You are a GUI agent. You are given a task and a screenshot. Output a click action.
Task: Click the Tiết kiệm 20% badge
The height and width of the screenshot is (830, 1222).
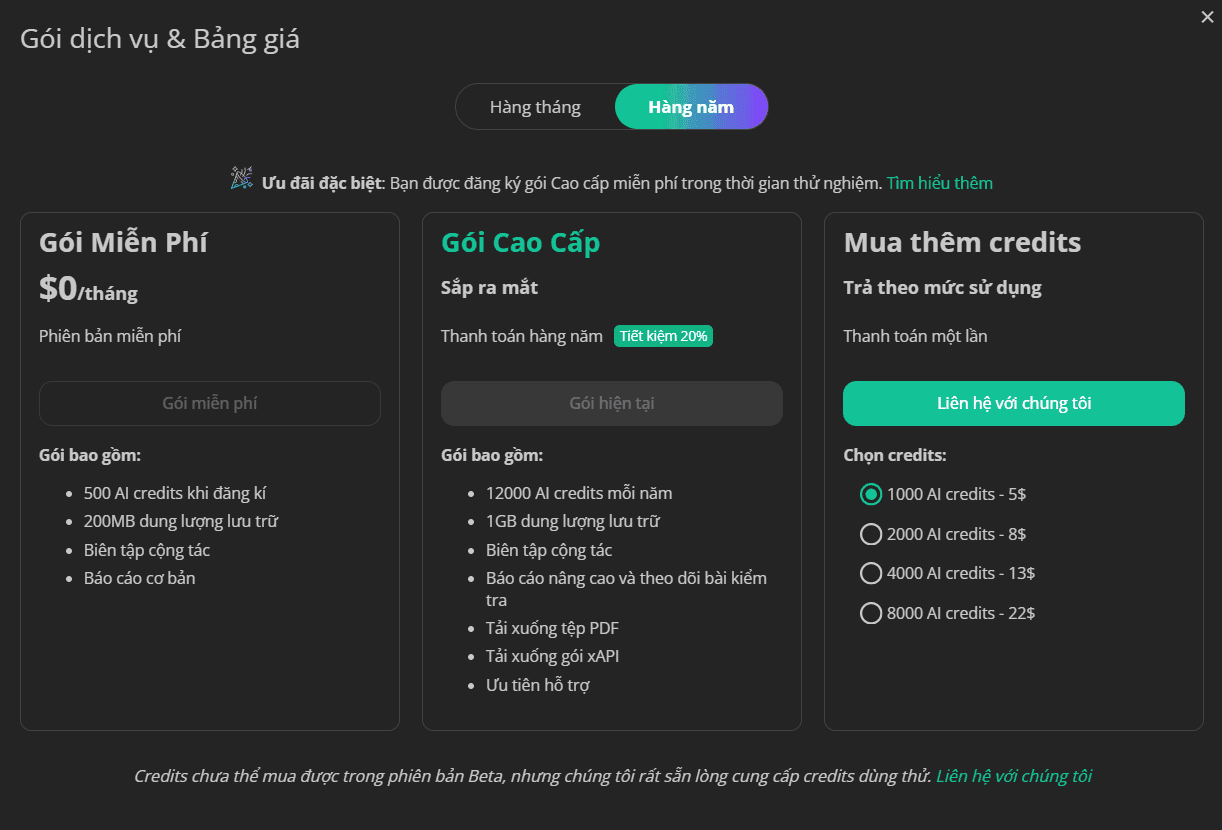point(663,336)
